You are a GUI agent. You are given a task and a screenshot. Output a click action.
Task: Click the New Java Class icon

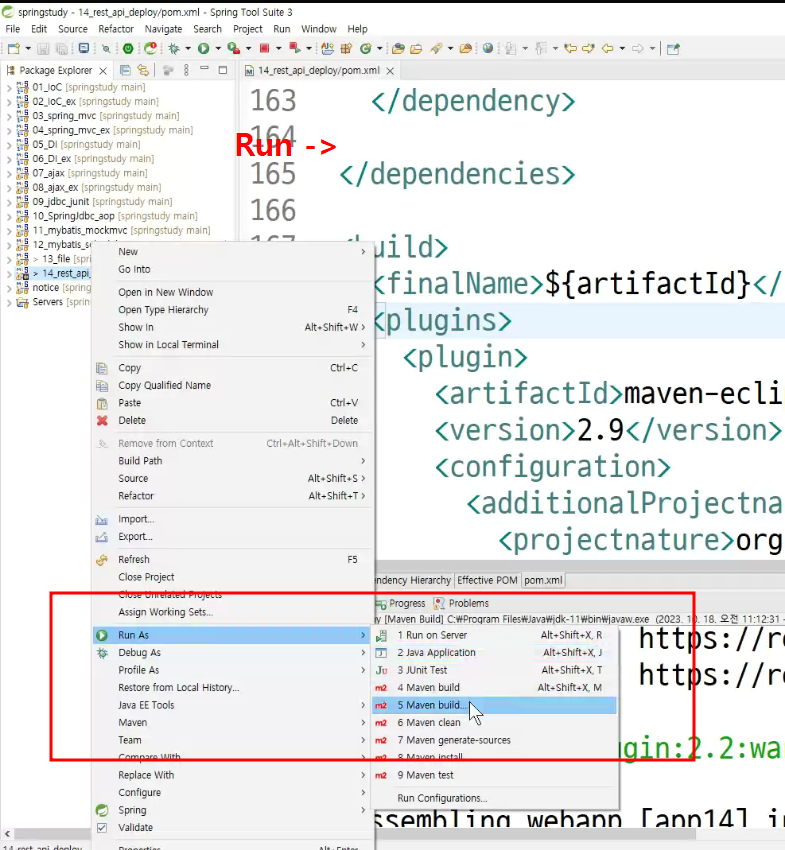pos(365,49)
